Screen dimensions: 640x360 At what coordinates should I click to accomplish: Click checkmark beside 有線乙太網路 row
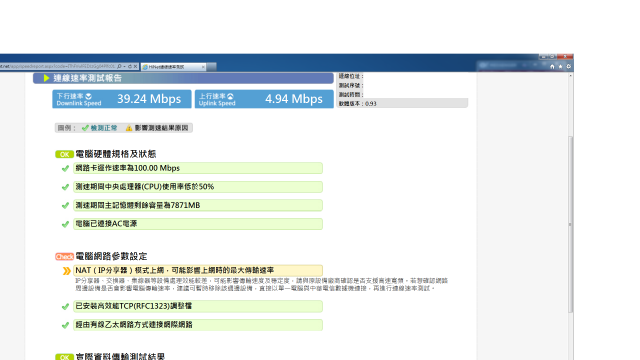coord(65,325)
